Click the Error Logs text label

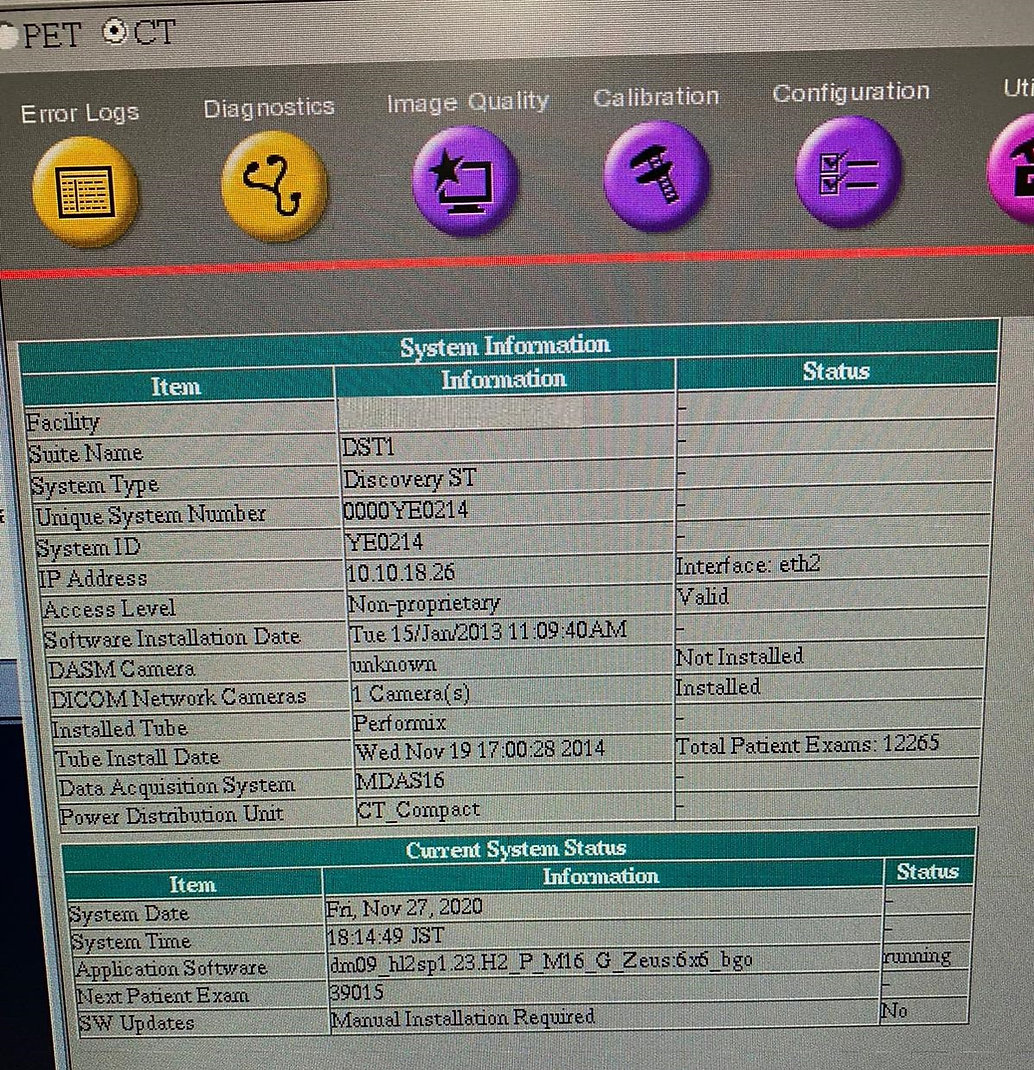80,113
